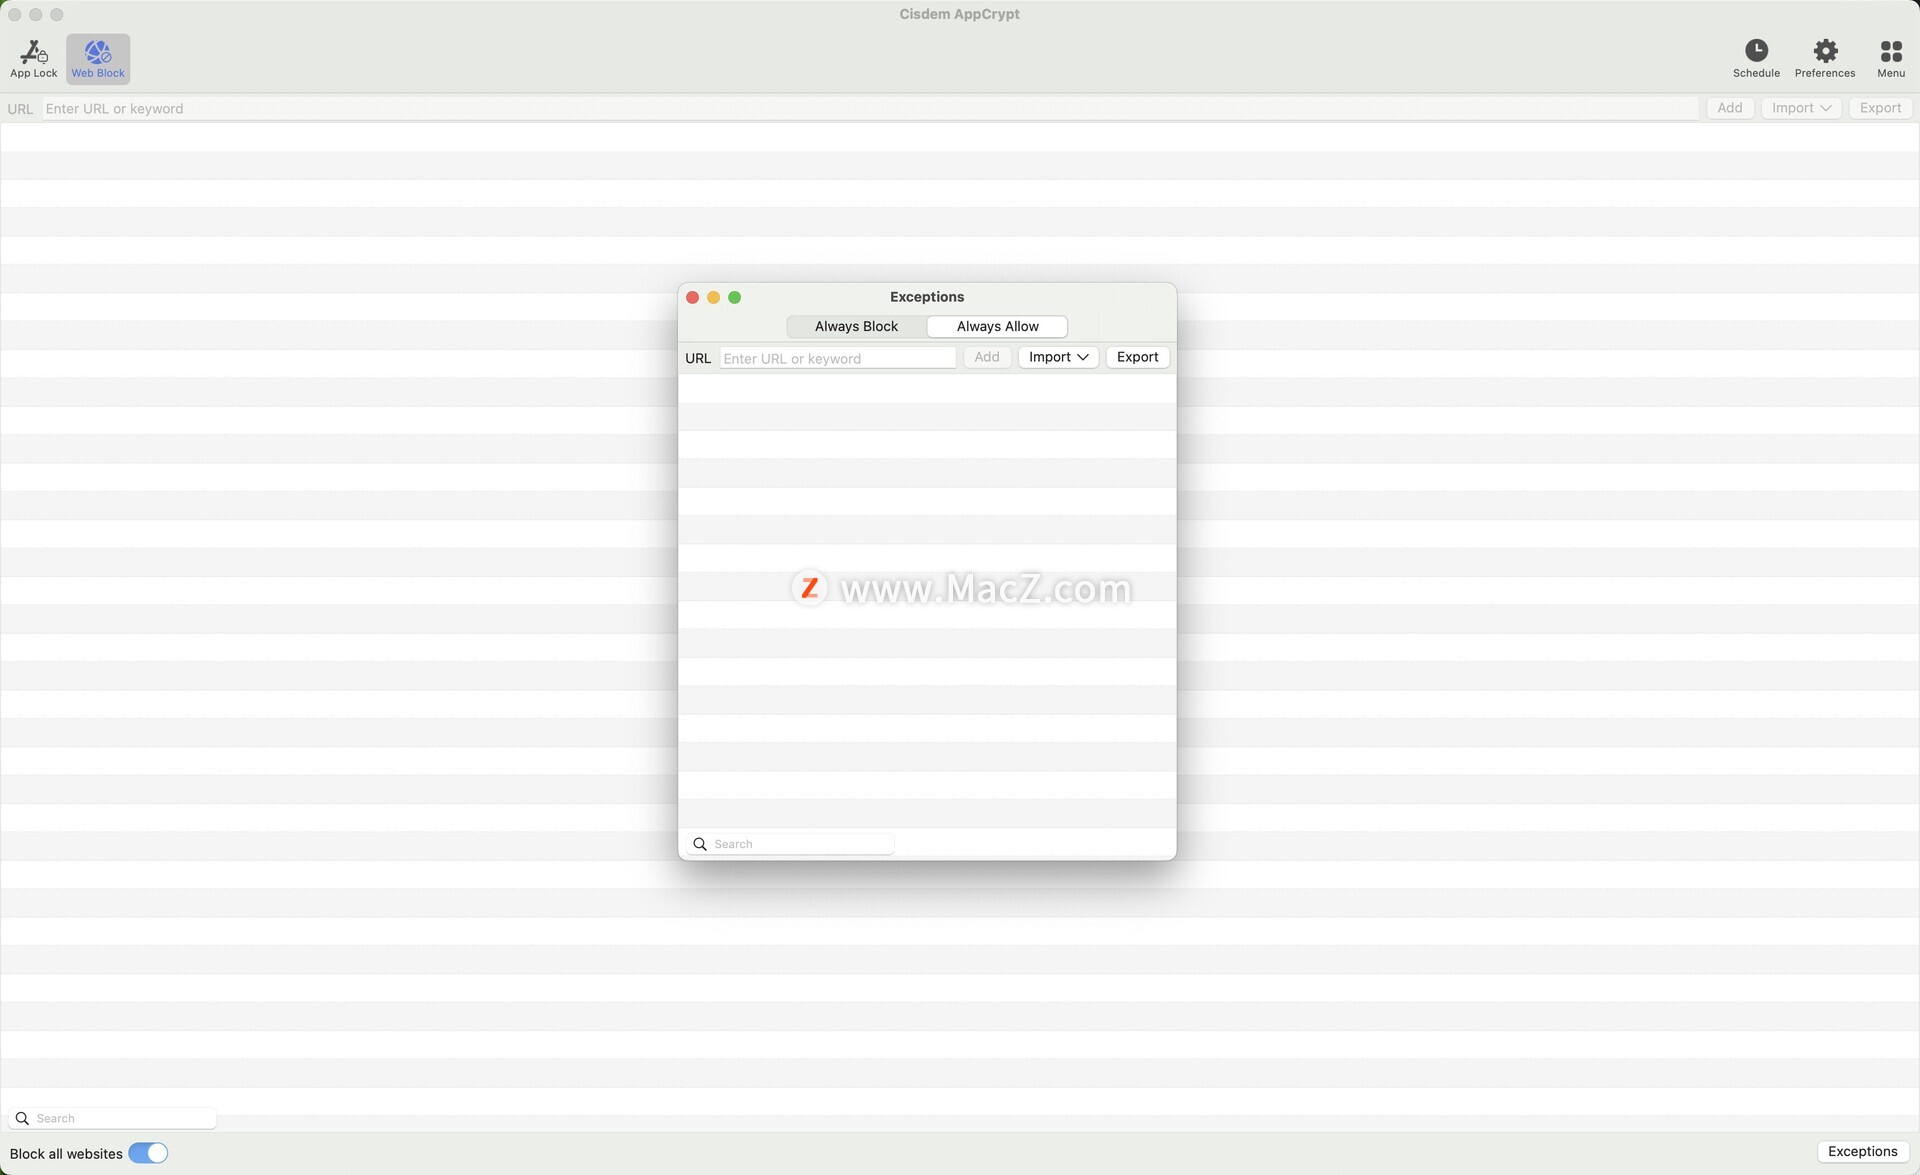Switch to the Always Allow tab

(997, 327)
